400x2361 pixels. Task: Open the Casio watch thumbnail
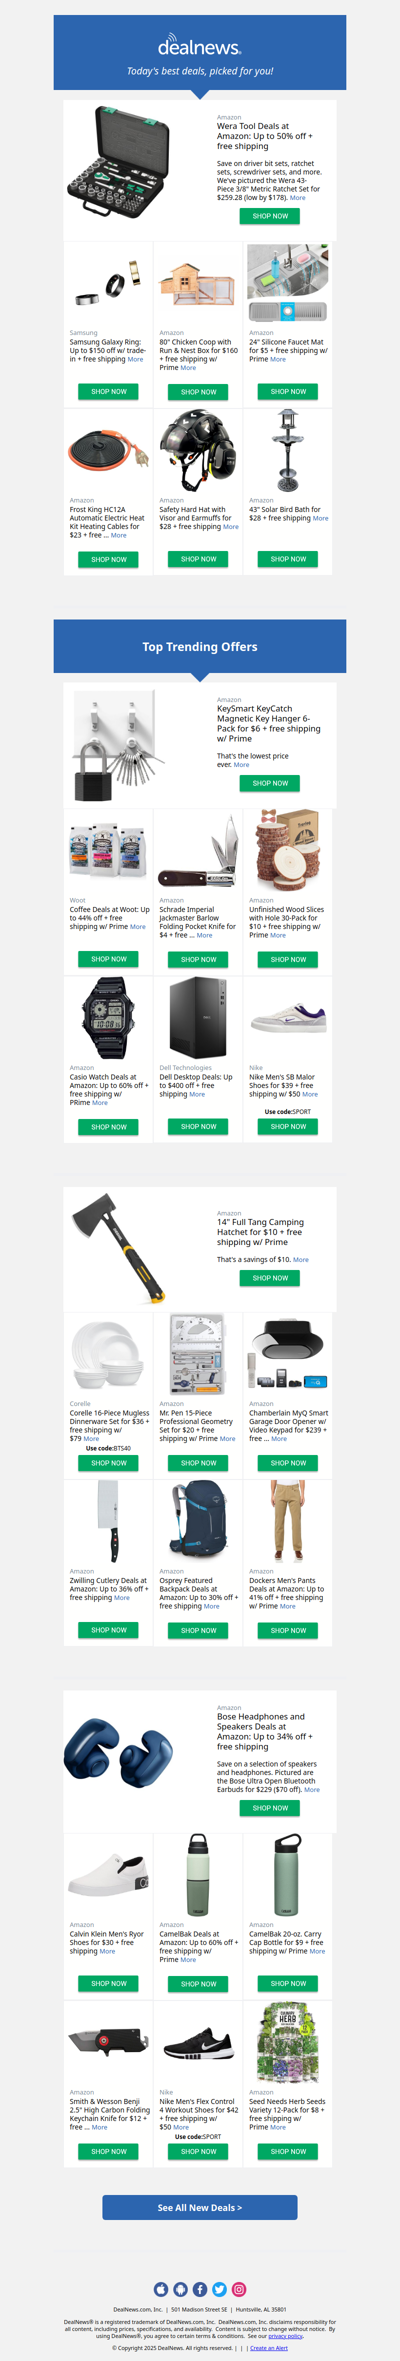tap(108, 1018)
